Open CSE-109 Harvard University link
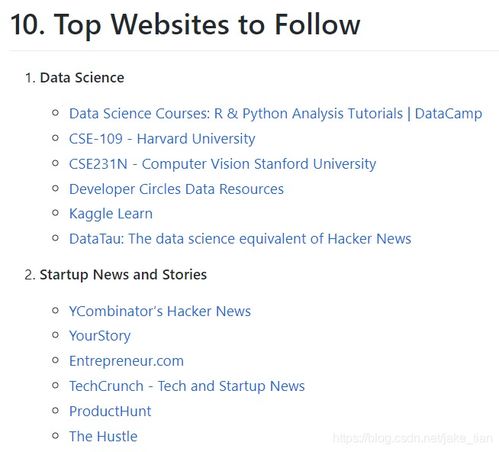499x452 pixels. point(162,139)
